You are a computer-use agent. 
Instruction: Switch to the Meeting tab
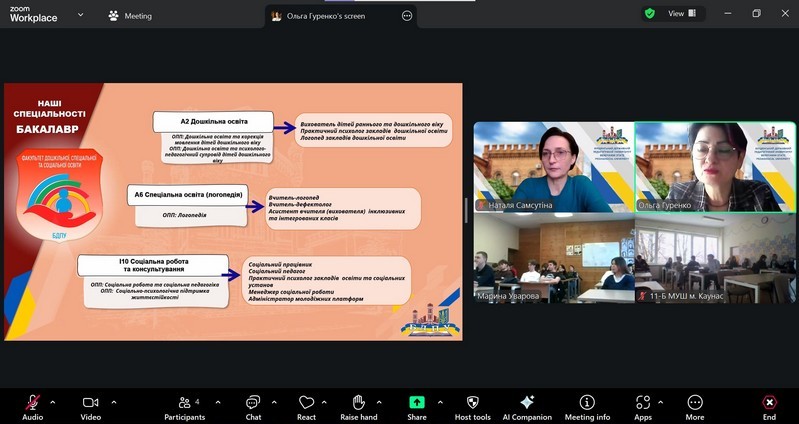pyautogui.click(x=130, y=16)
